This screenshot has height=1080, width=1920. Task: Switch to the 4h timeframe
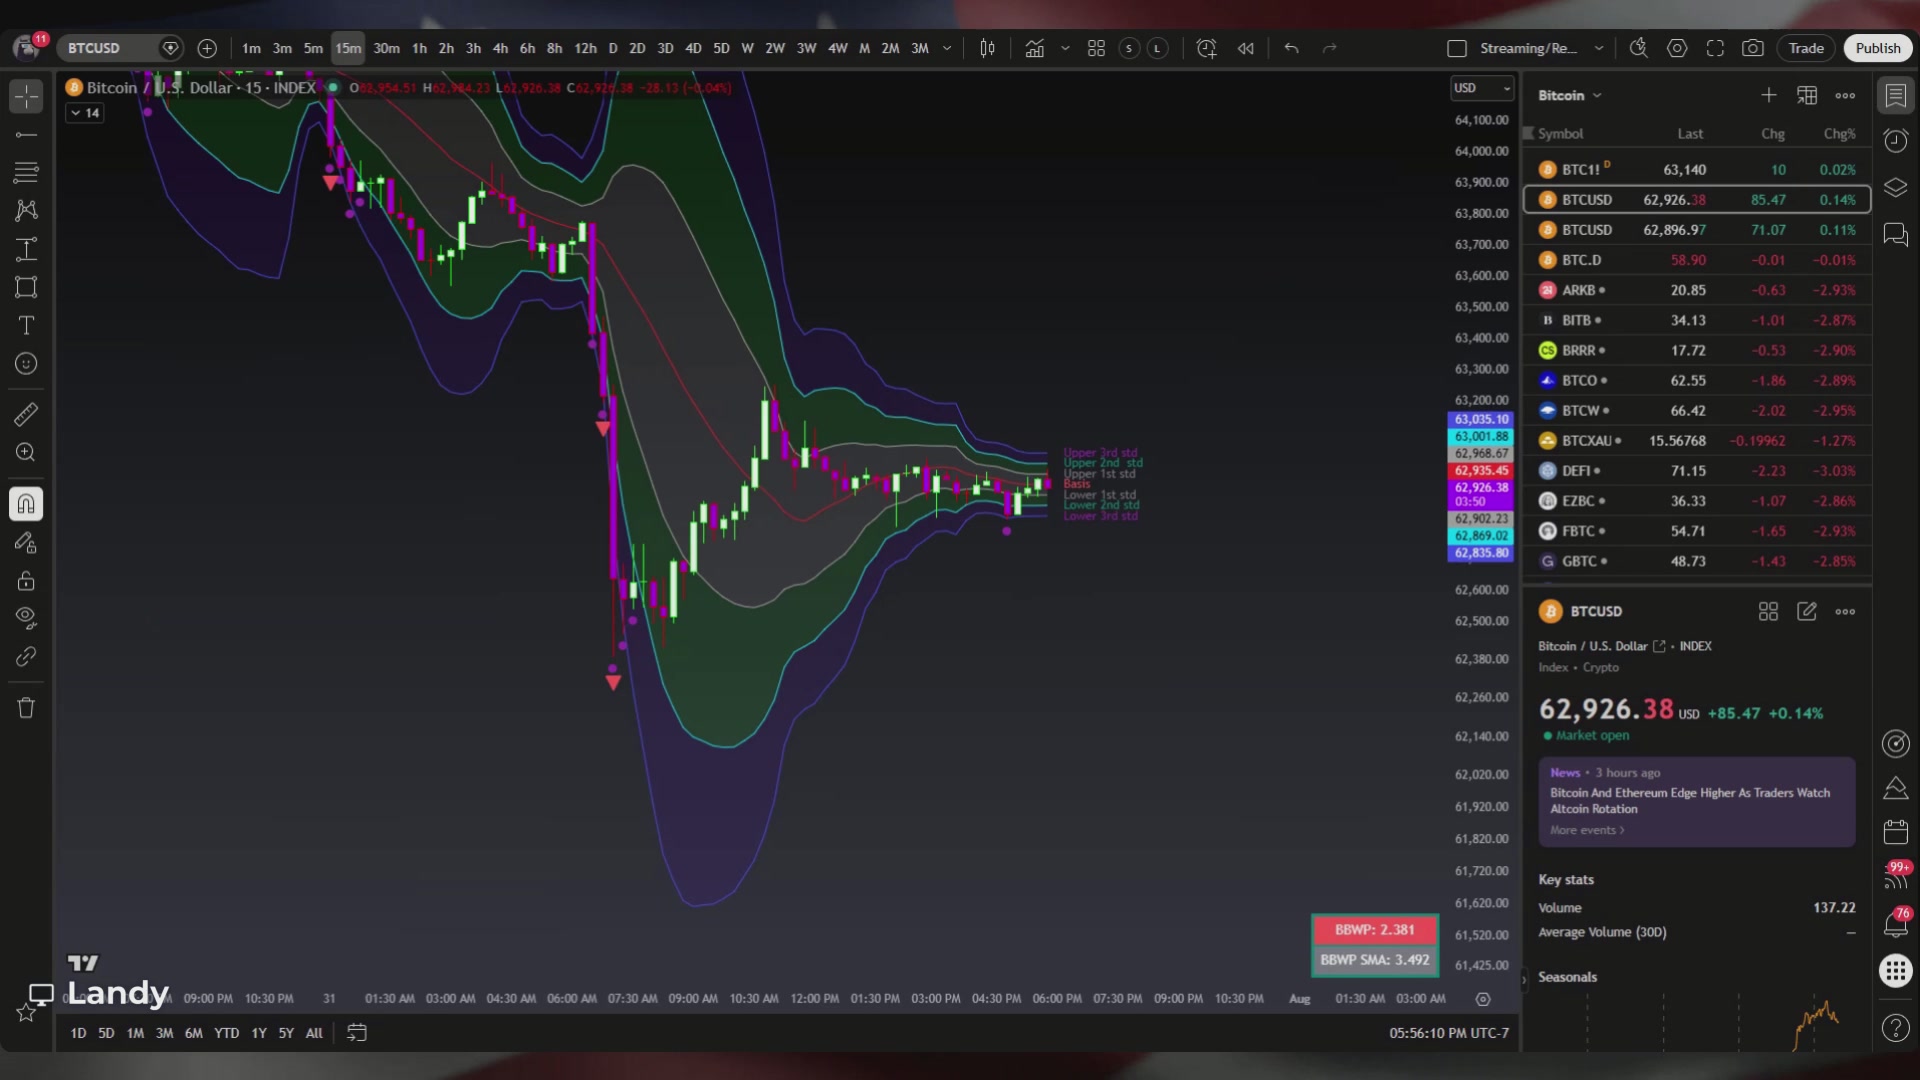pyautogui.click(x=500, y=48)
